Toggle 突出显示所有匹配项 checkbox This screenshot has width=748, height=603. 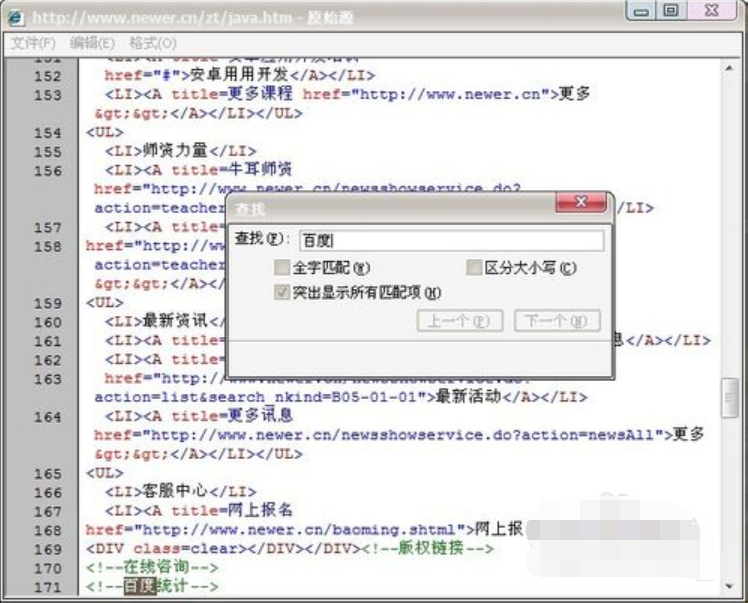point(282,293)
